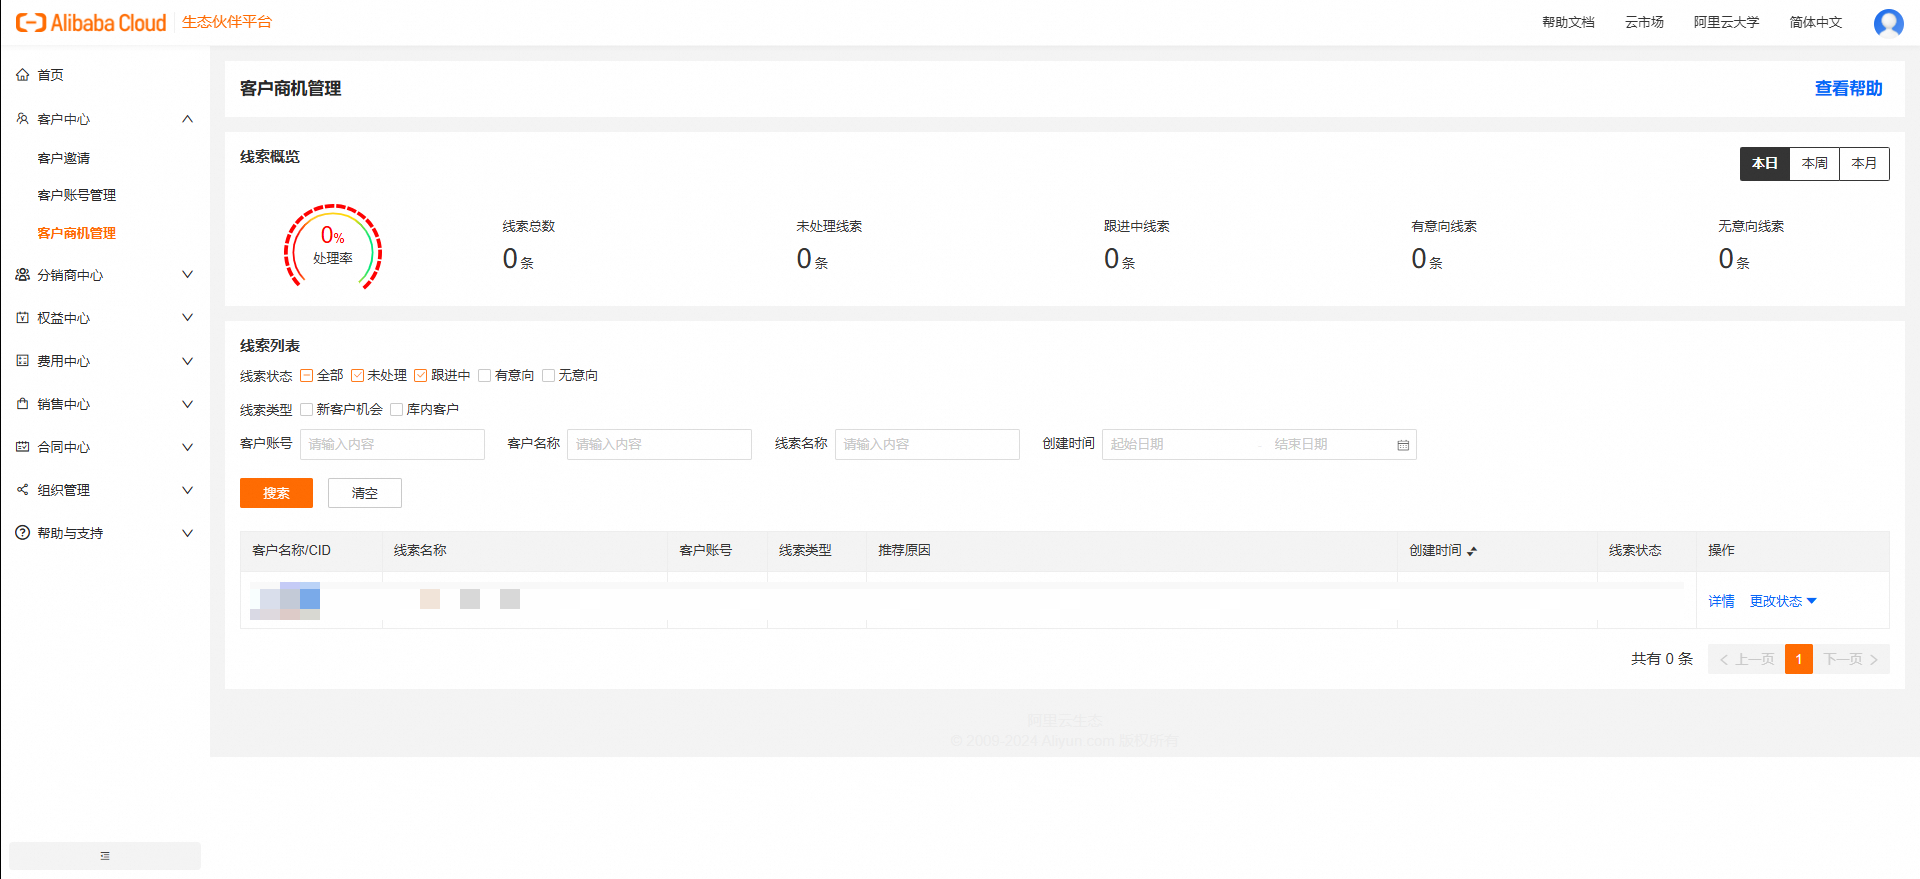The width and height of the screenshot is (1920, 879).
Task: Open the calendar icon in 创建时间 range
Action: 1403,445
